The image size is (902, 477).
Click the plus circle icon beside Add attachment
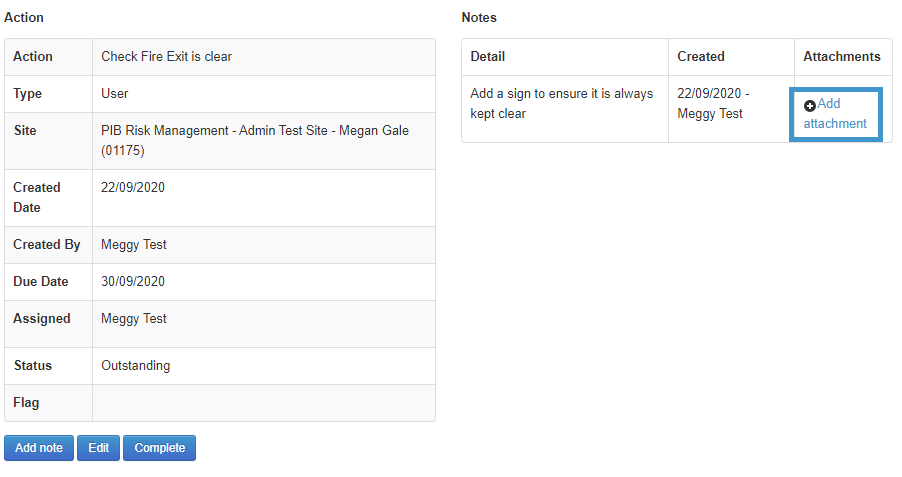(x=809, y=105)
